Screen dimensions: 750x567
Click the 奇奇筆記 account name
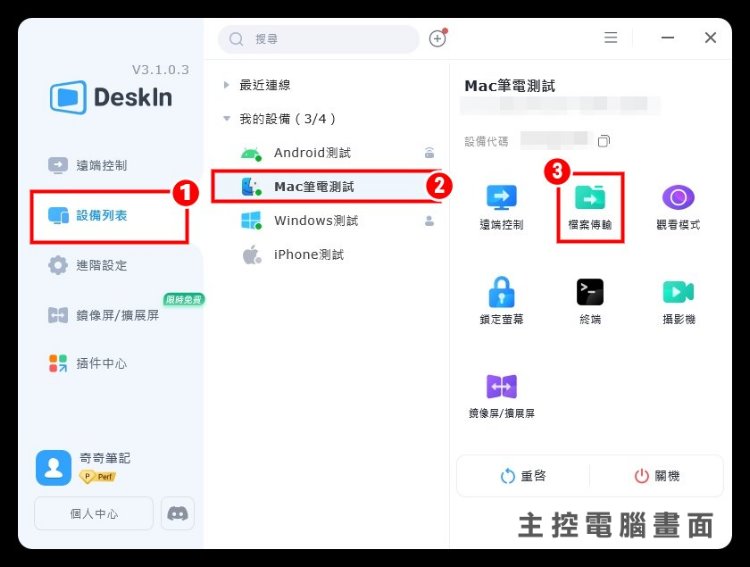pyautogui.click(x=105, y=458)
